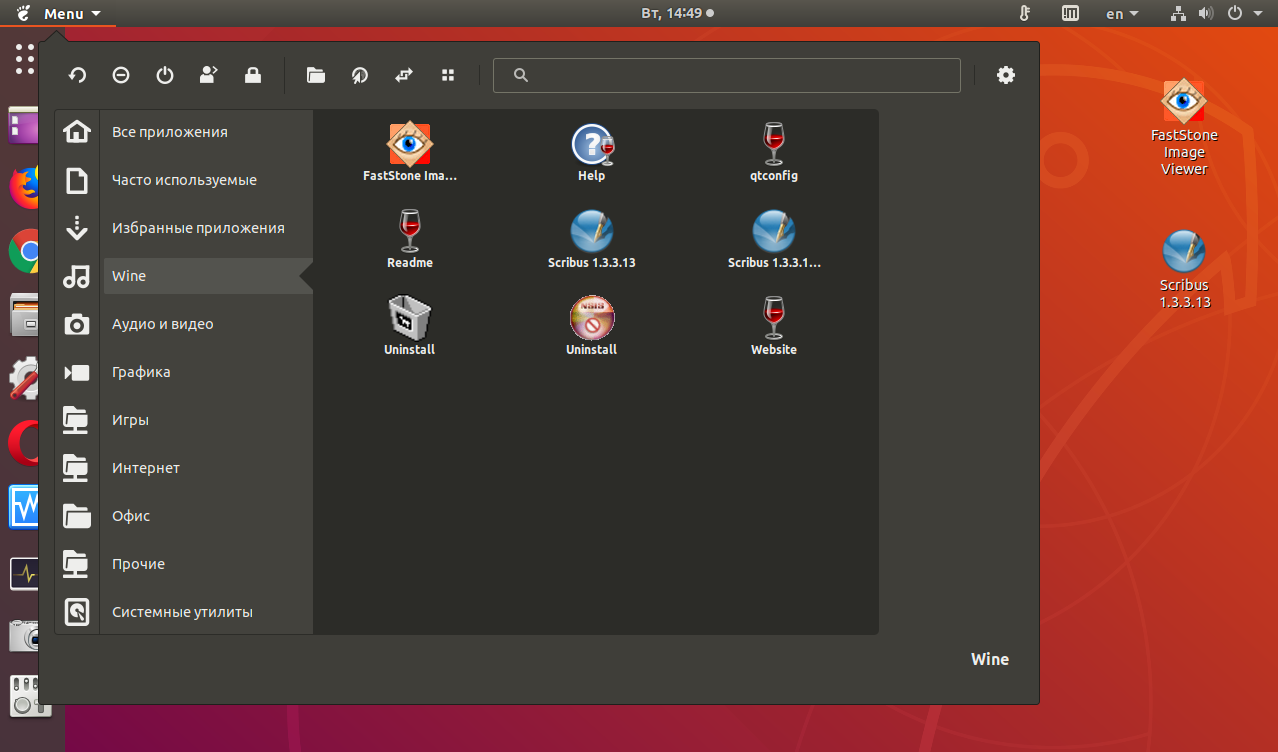Click the power off icon in menu
Image resolution: width=1278 pixels, height=752 pixels.
pyautogui.click(x=165, y=75)
